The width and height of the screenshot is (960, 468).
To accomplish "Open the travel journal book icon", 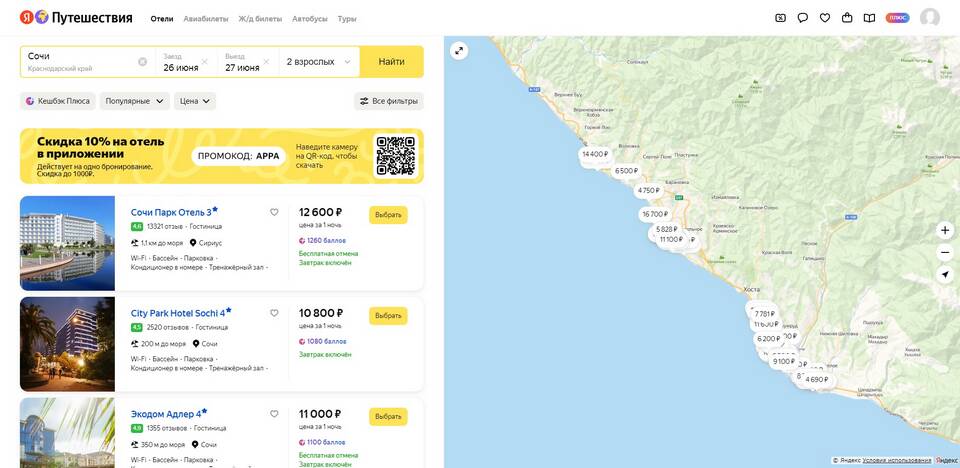I will [869, 18].
